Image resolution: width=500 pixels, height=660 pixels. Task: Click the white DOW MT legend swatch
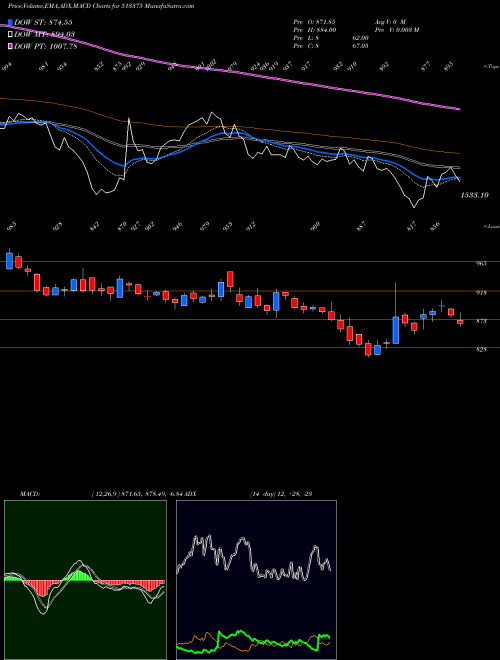tap(10, 34)
